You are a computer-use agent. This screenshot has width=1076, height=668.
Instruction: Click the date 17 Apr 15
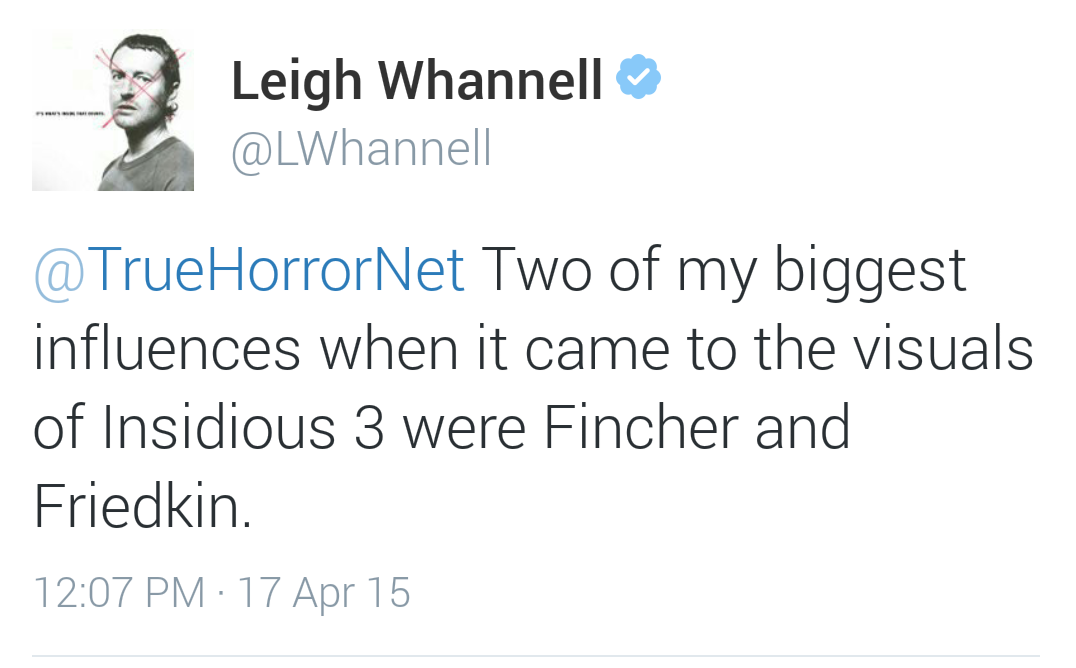coord(324,591)
